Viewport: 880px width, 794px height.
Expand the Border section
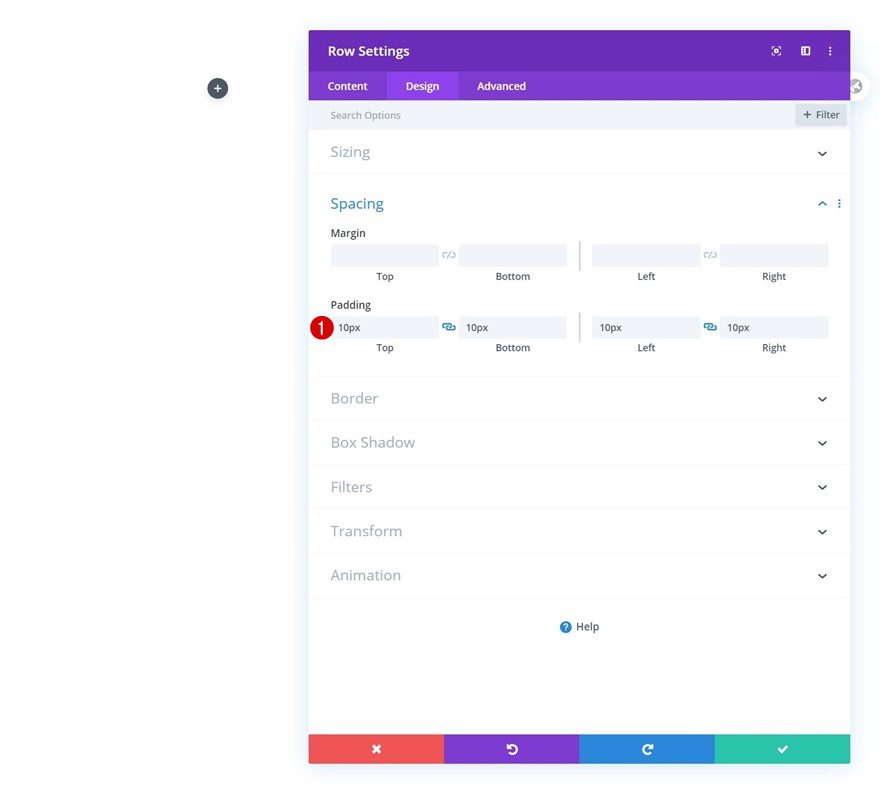579,397
